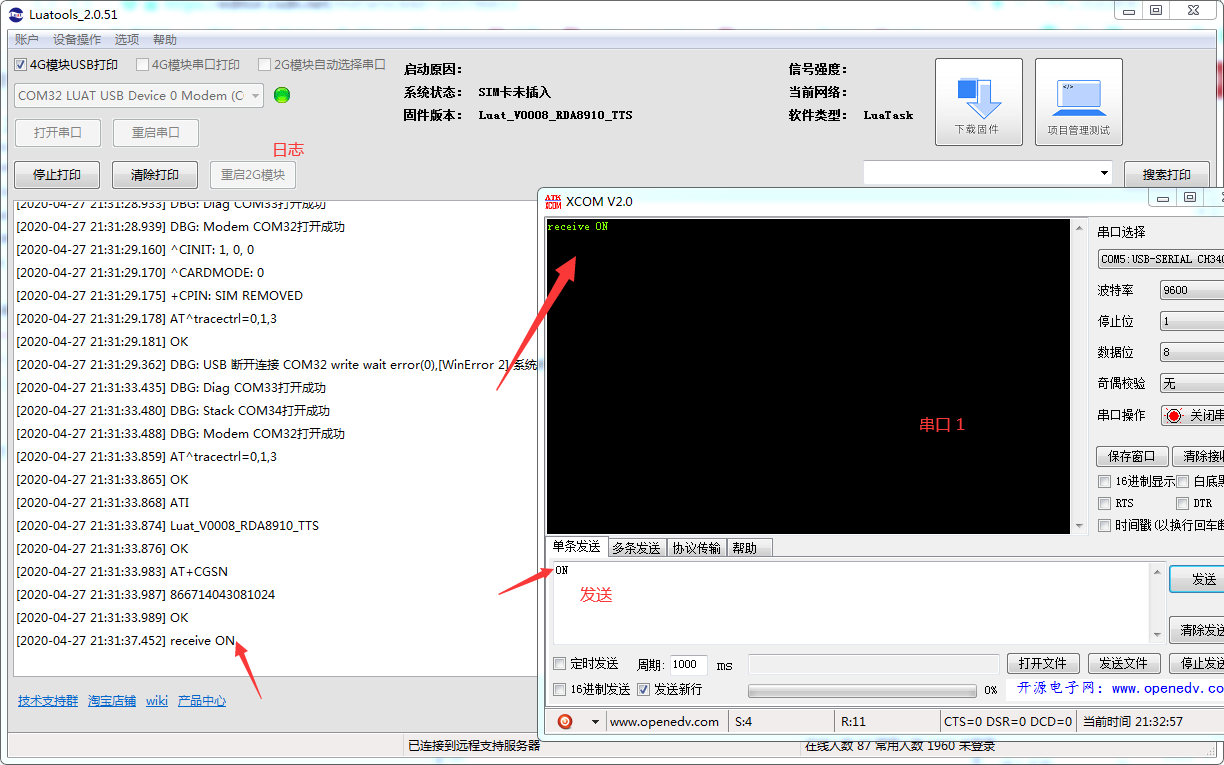Open the 设备操作 menu
Screen dimensions: 1224x765
click(77, 40)
